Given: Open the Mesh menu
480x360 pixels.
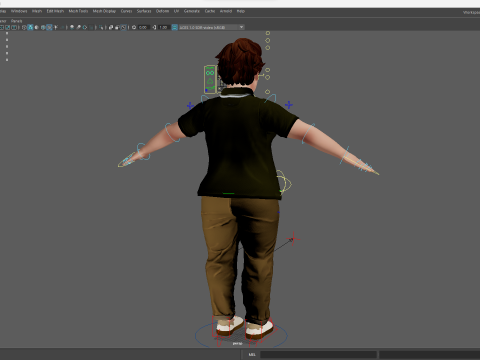Looking at the screenshot, I should coord(37,11).
